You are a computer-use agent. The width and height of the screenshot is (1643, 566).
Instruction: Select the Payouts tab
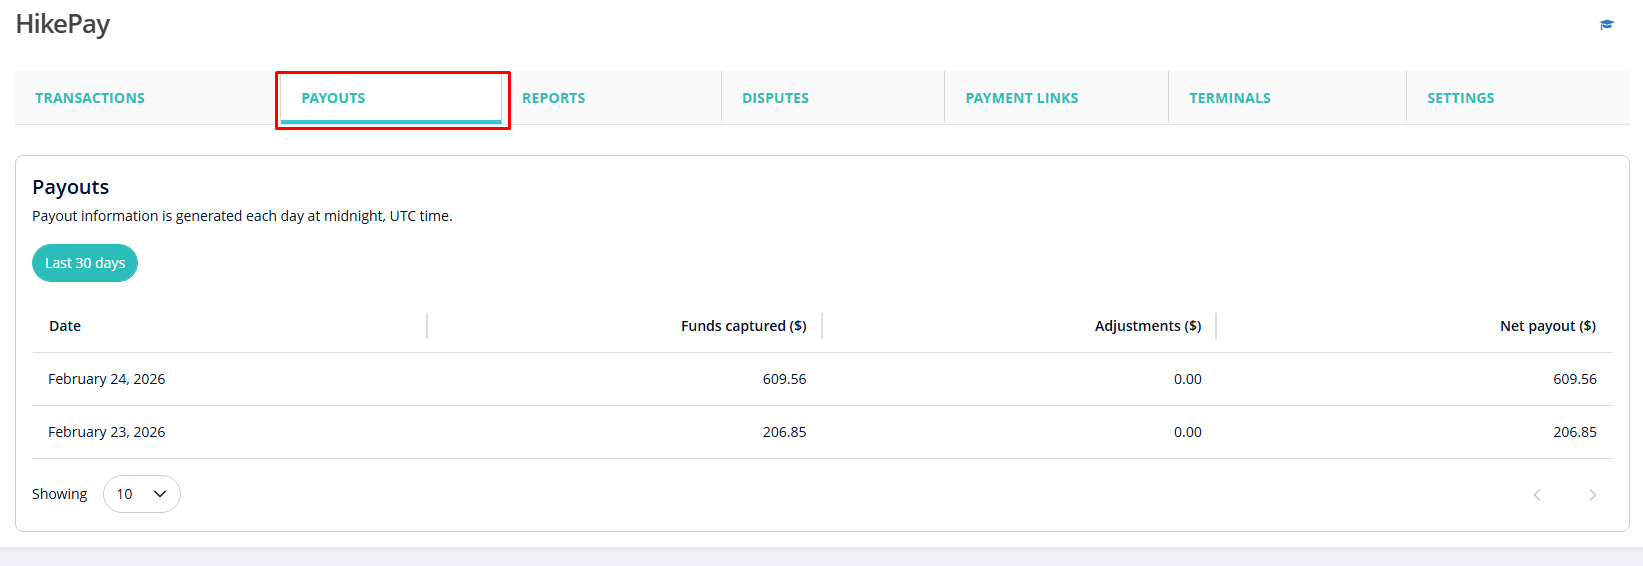(333, 98)
